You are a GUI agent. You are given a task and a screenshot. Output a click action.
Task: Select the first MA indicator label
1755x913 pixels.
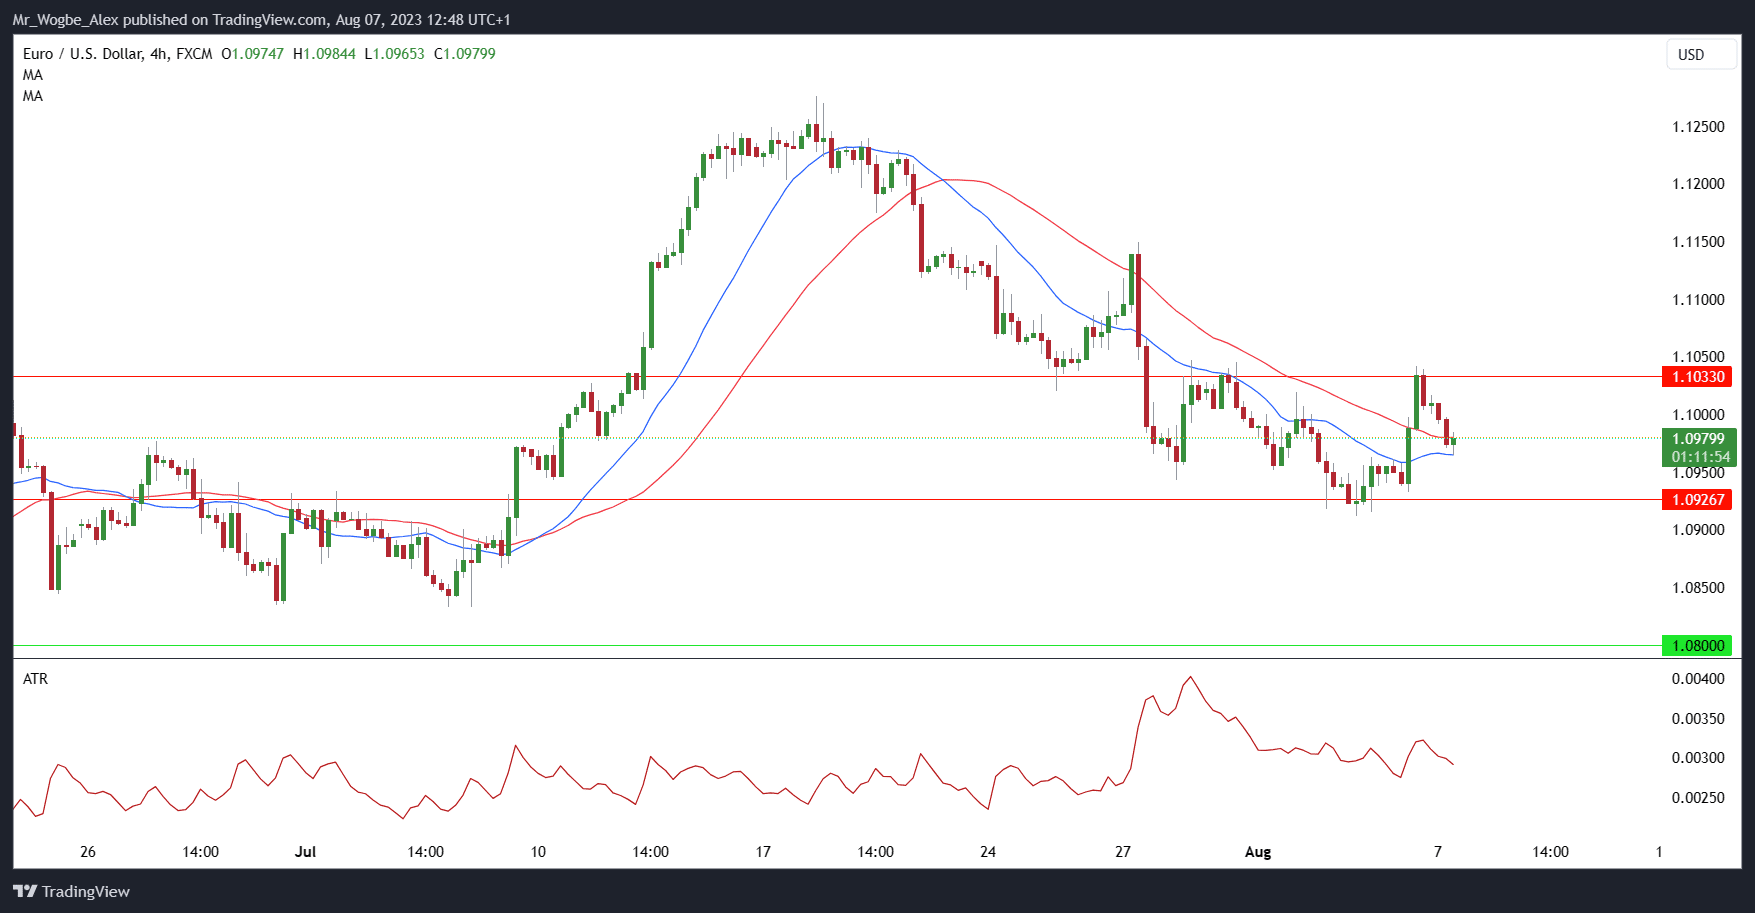coord(33,75)
